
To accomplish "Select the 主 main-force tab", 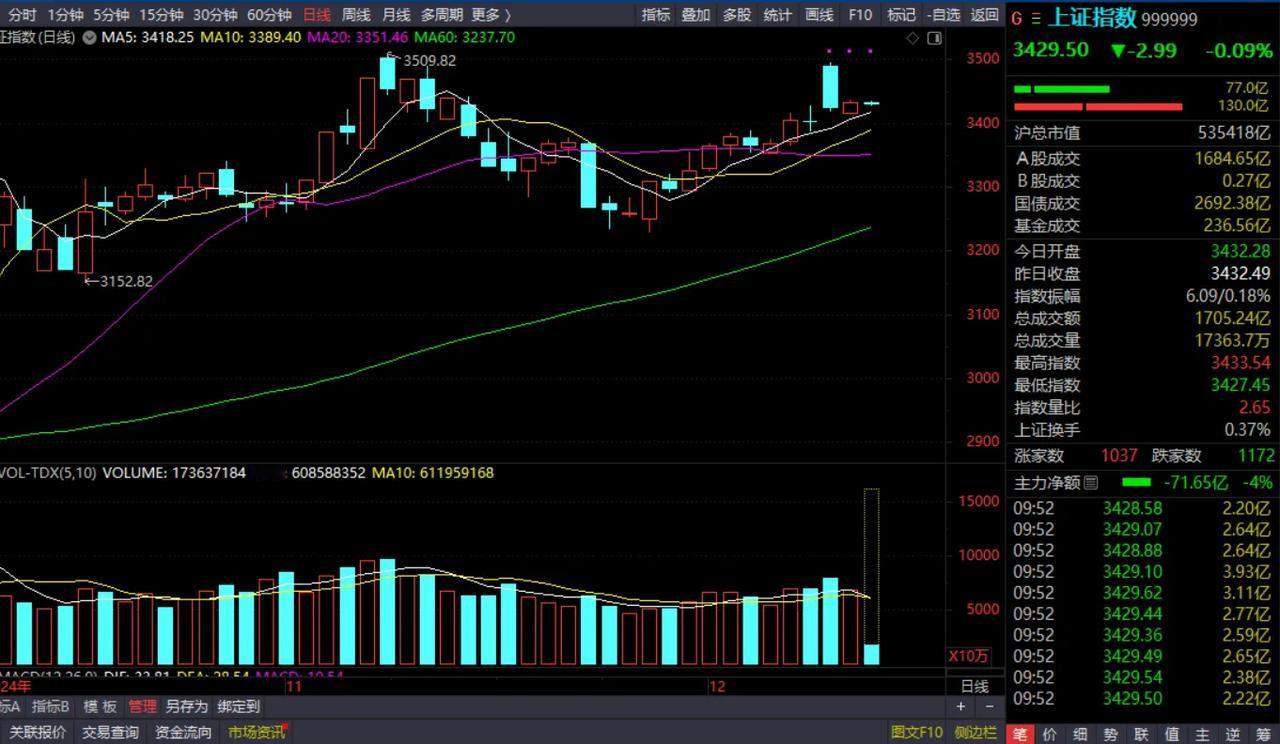I will point(1203,734).
